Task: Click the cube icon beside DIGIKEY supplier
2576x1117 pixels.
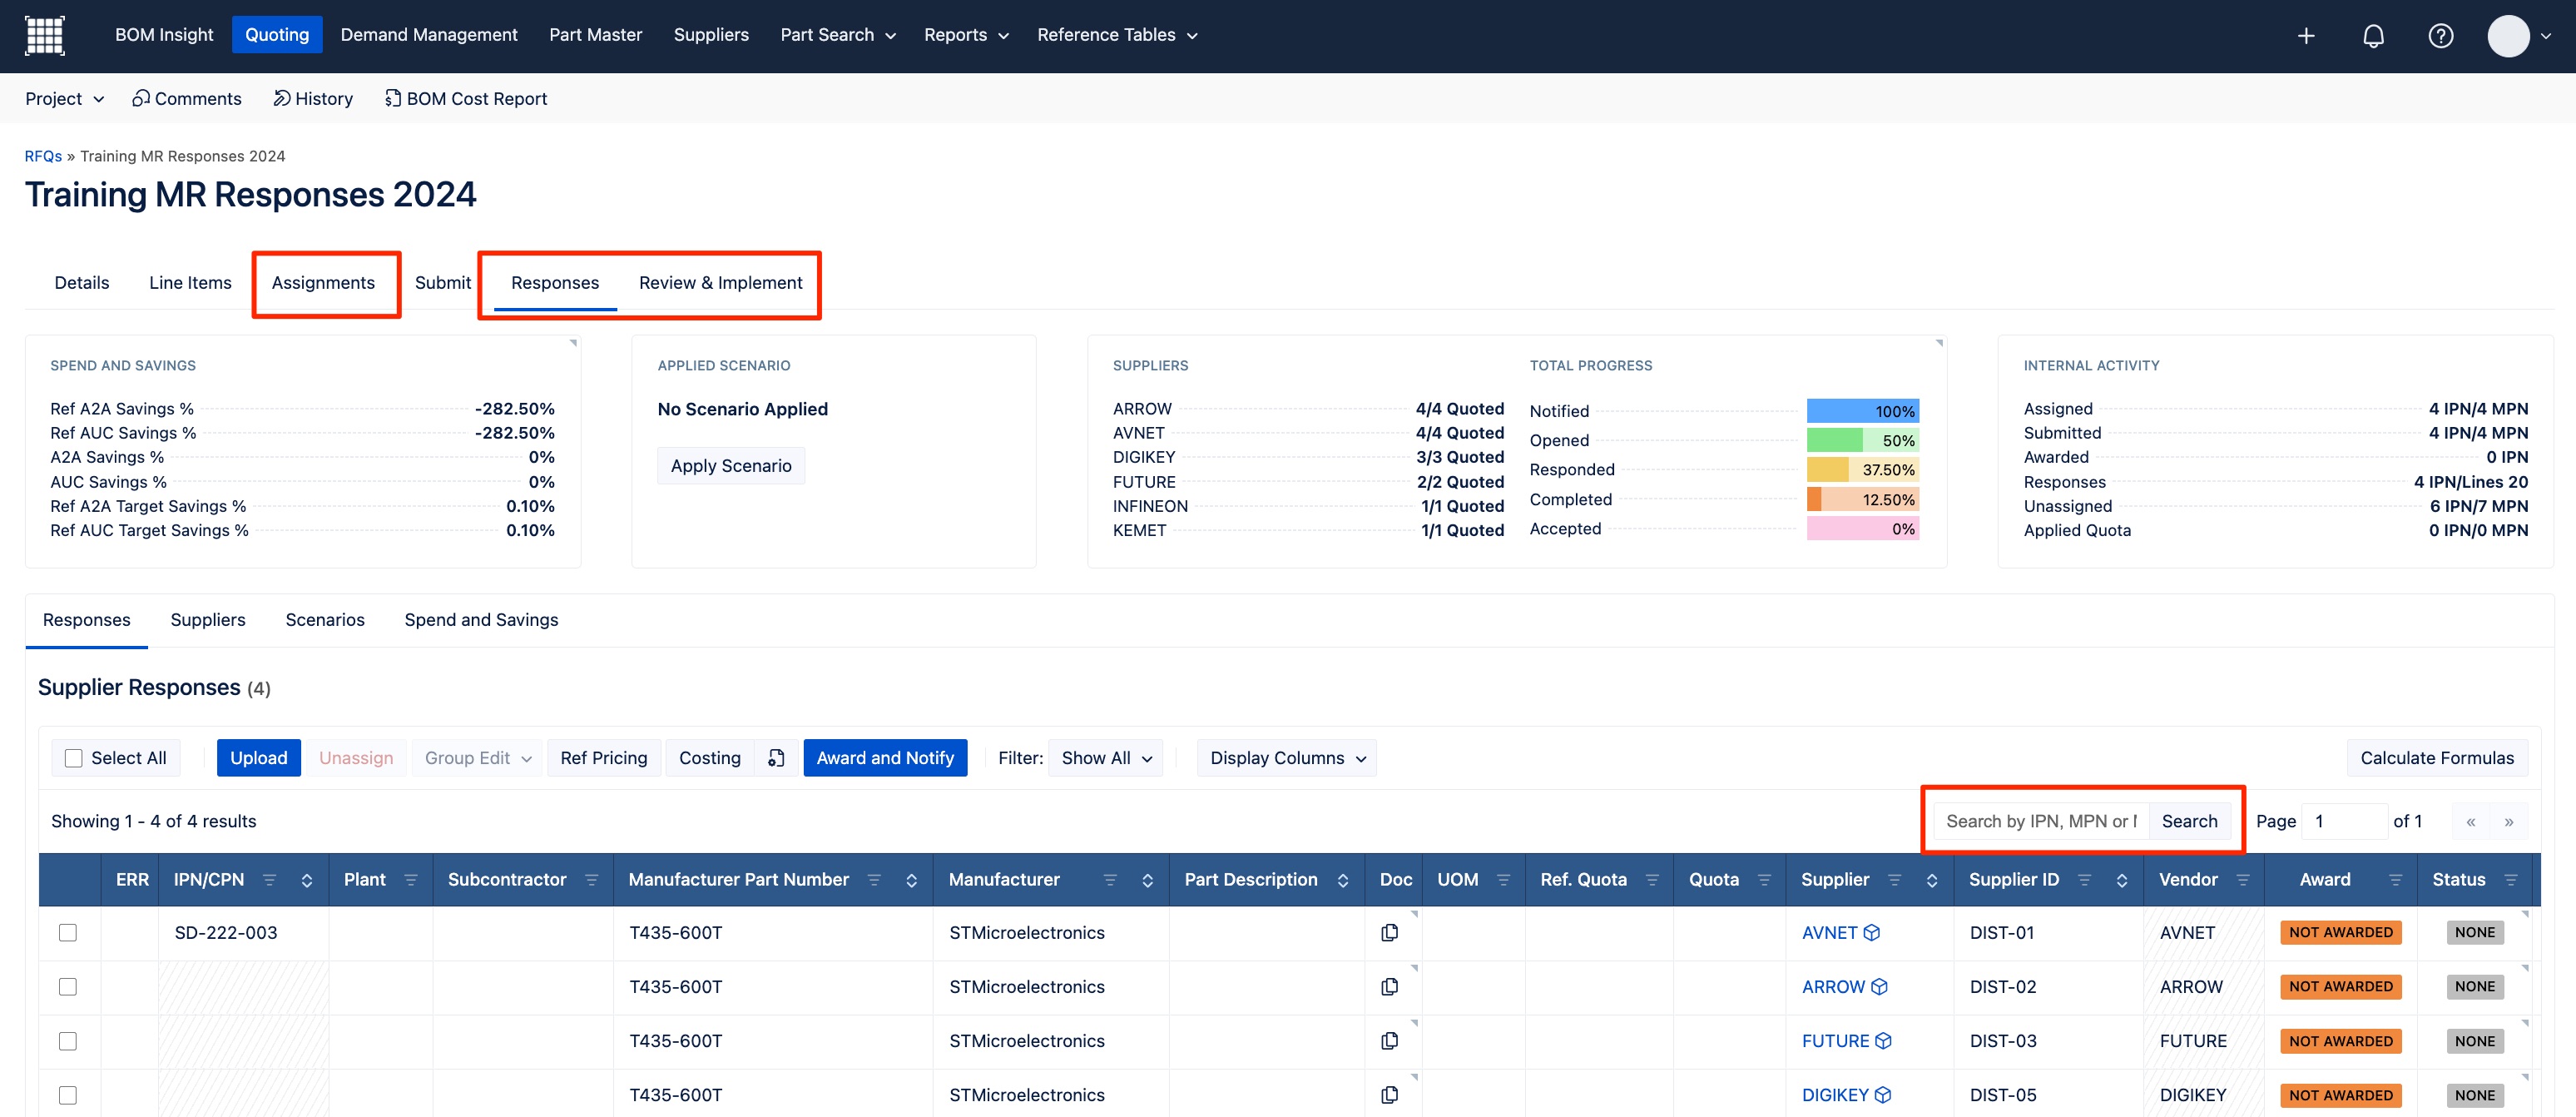Action: point(1883,1095)
